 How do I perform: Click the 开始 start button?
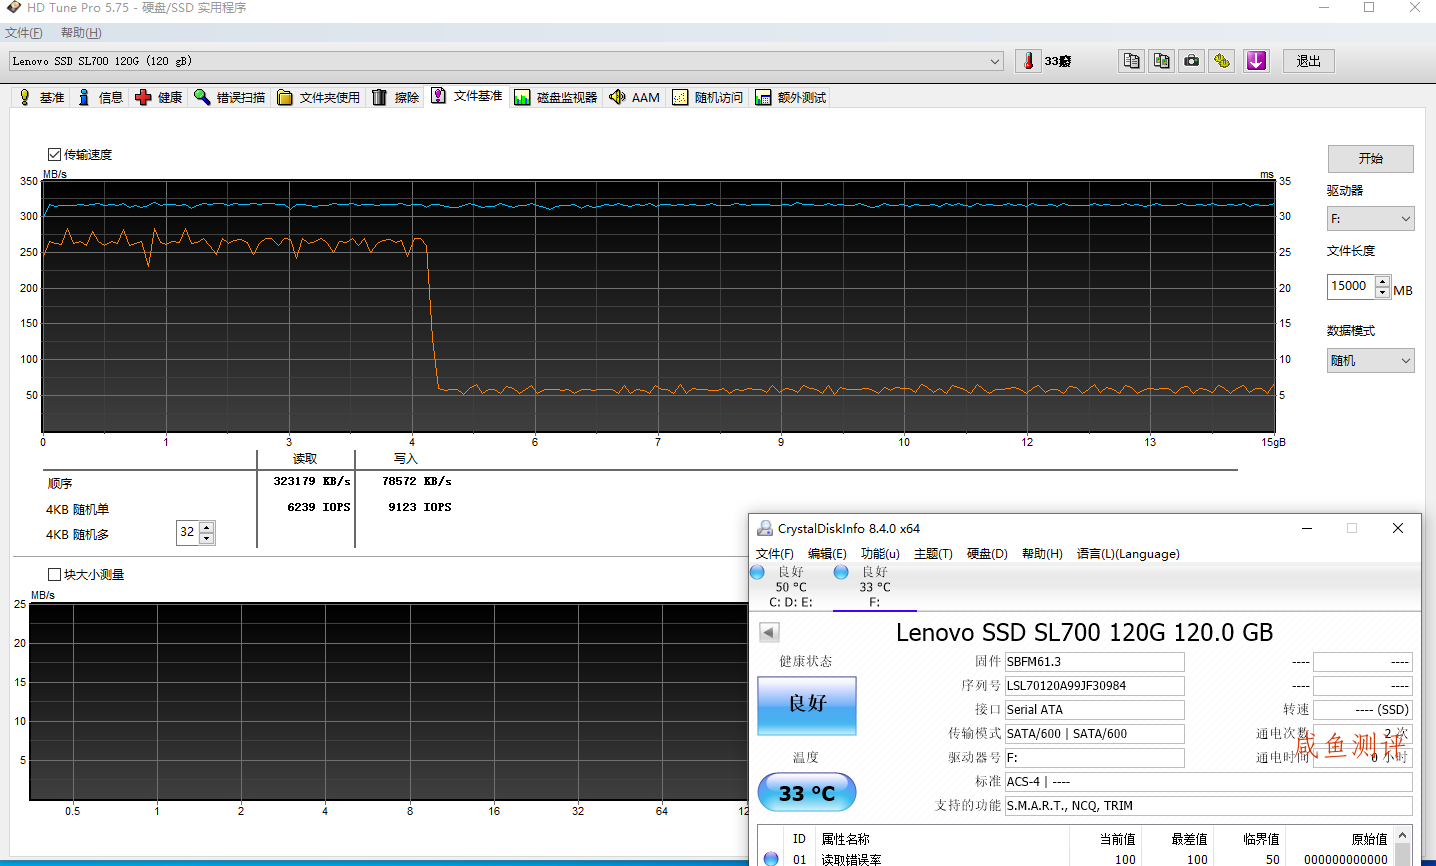point(1370,159)
